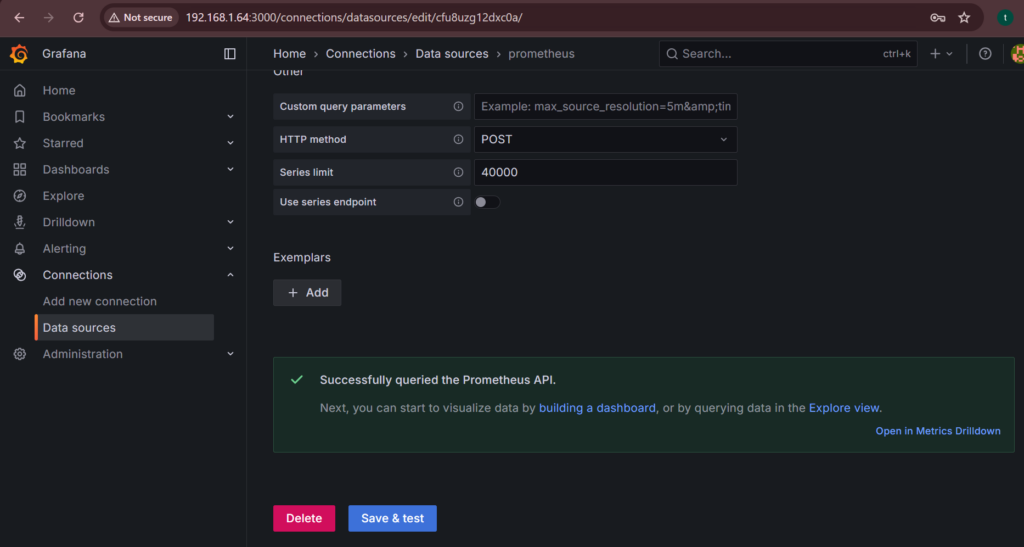Click the Starred star icon in sidebar
The image size is (1024, 547).
point(20,143)
